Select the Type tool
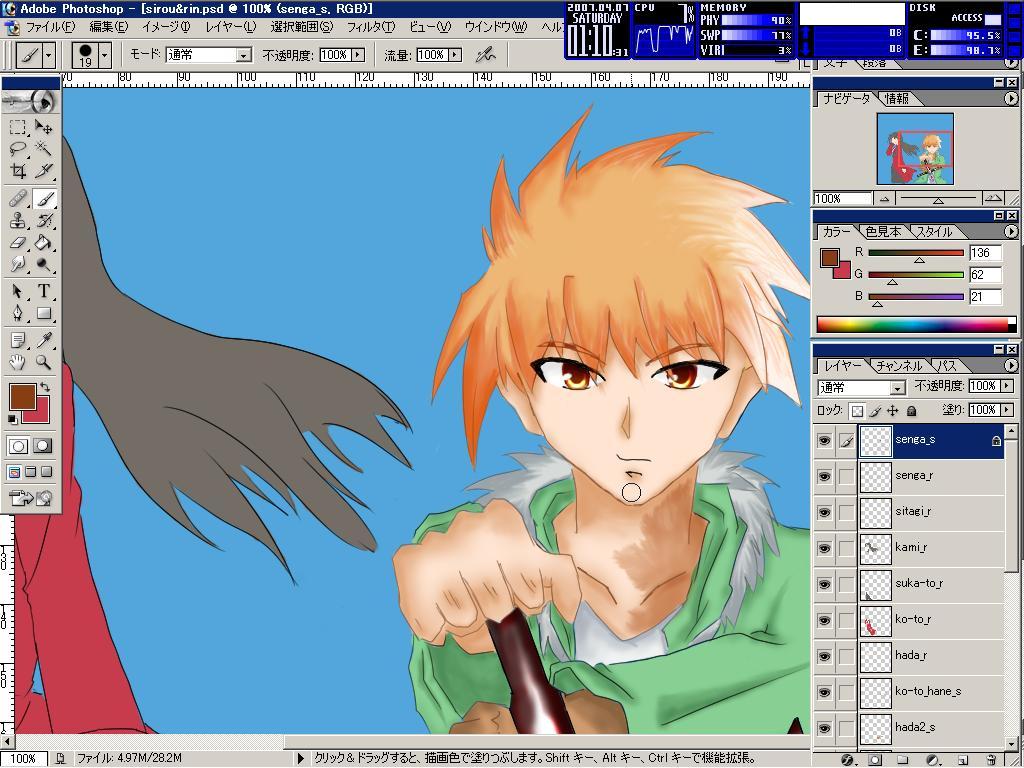Screen dimensions: 1024x768 pyautogui.click(x=43, y=291)
